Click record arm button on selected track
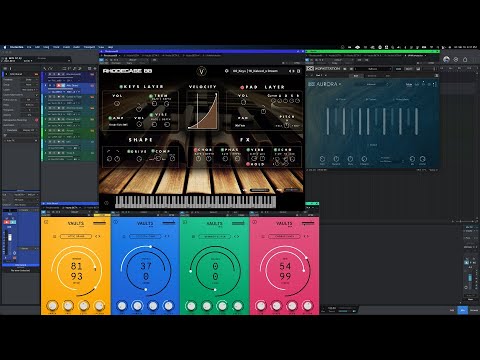 coord(59,86)
